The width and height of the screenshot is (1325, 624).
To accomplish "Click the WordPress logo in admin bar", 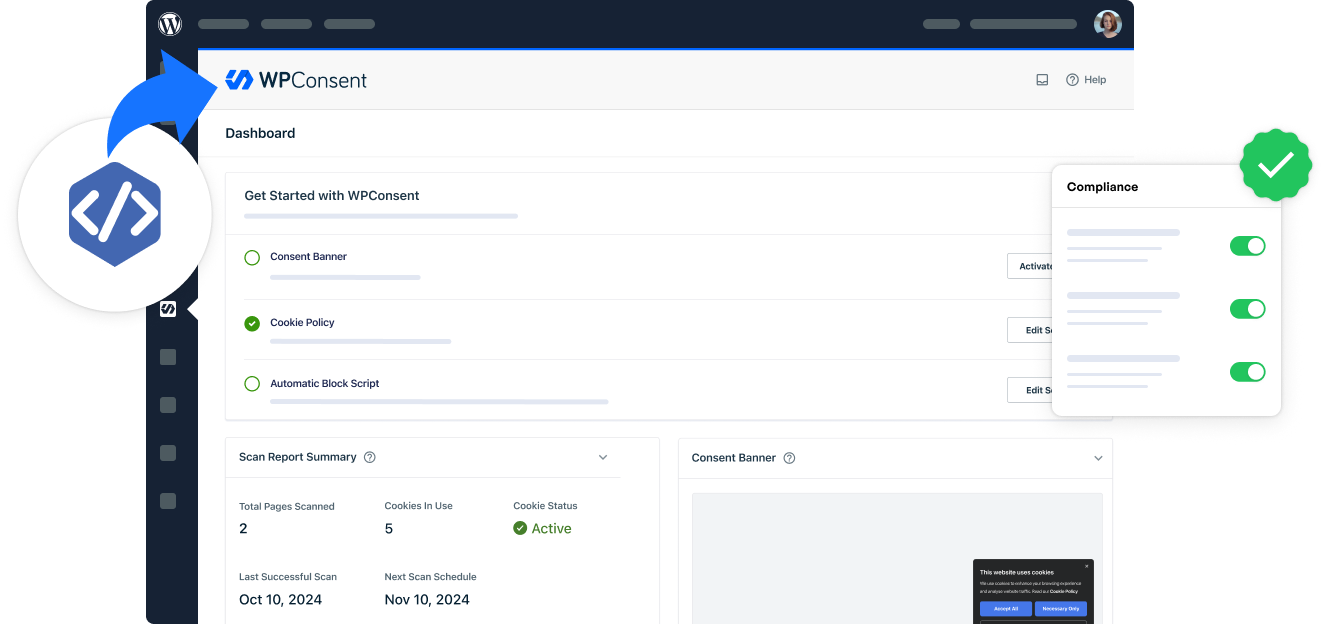I will 170,24.
